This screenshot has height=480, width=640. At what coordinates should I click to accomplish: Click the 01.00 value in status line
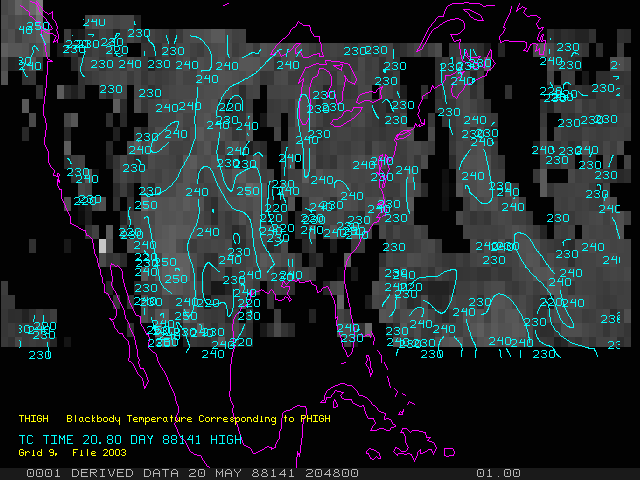point(497,473)
